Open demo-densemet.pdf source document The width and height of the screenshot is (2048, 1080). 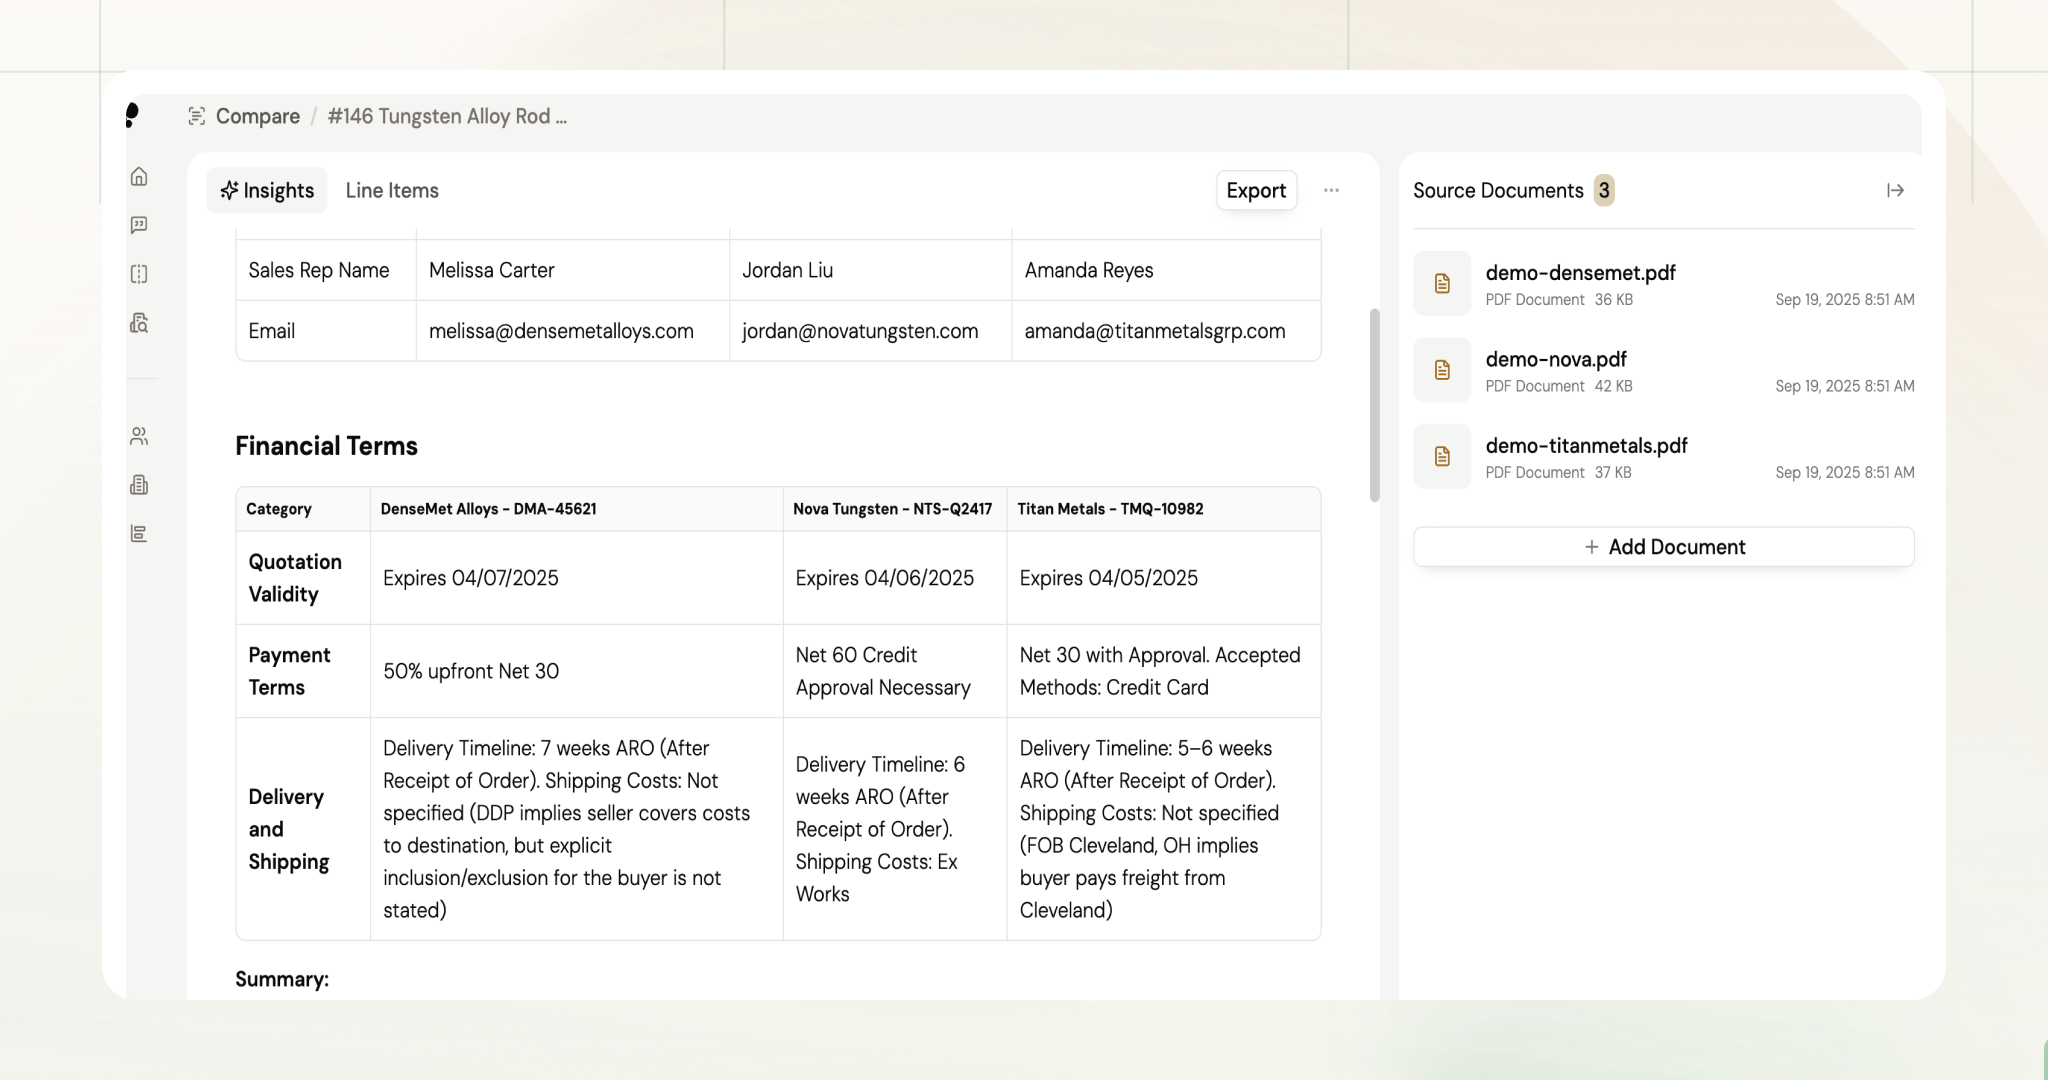[1580, 273]
